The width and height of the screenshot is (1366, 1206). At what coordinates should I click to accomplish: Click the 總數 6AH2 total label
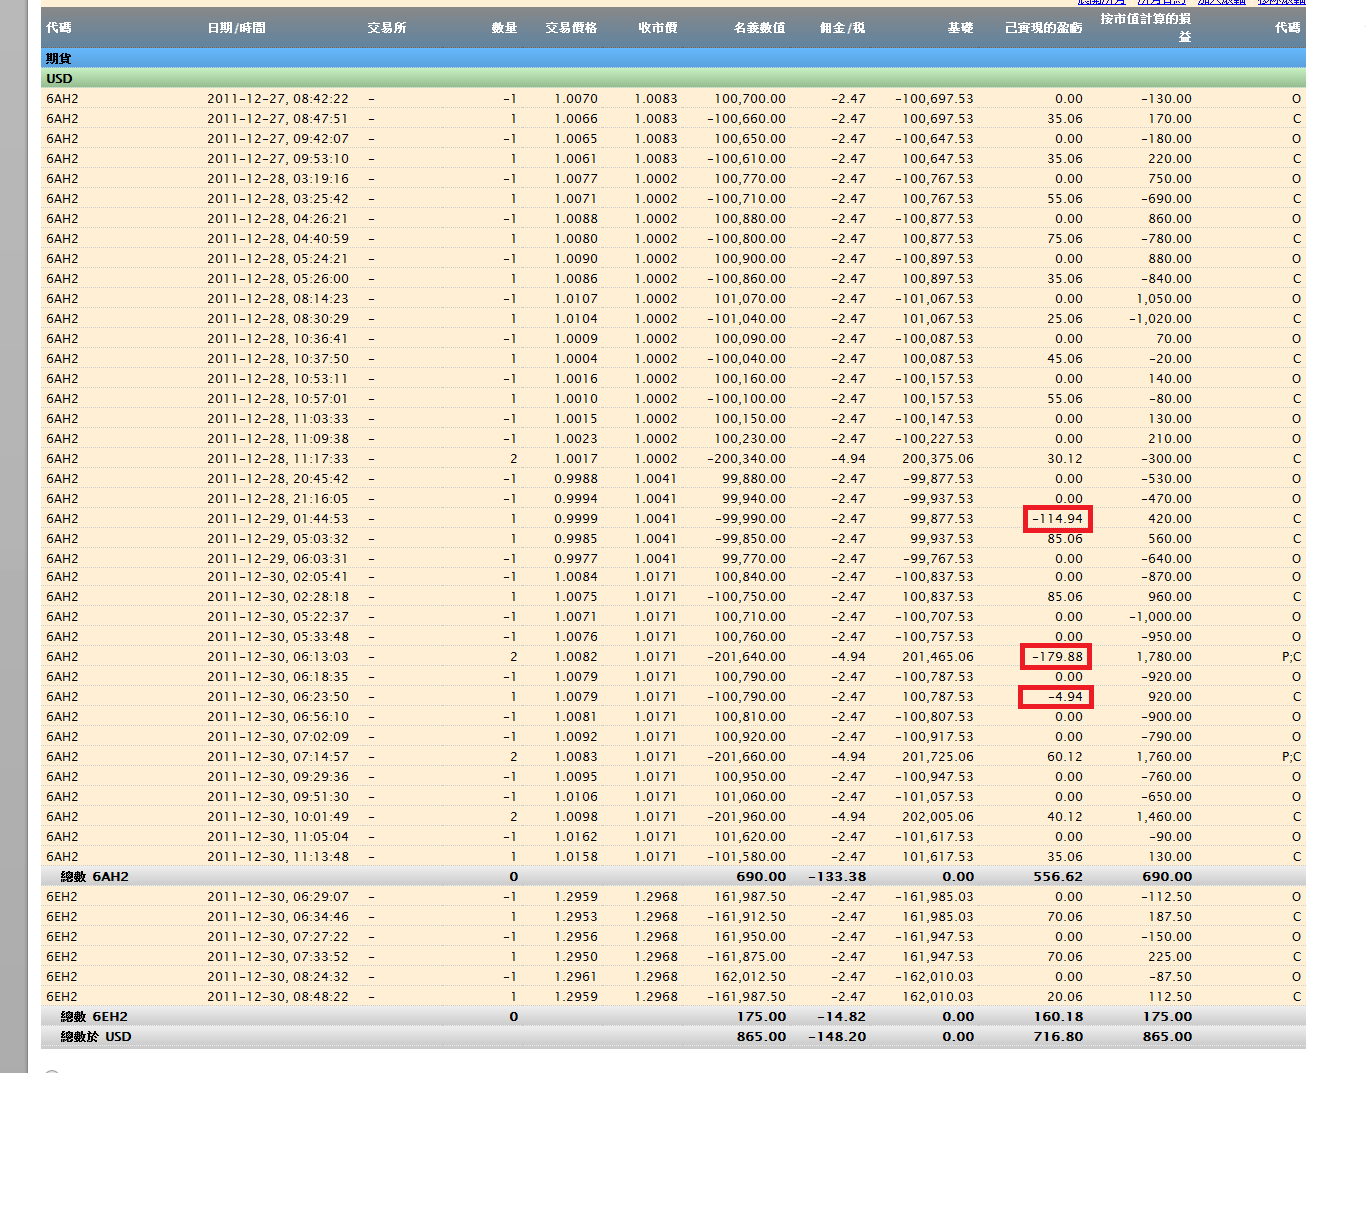point(95,877)
